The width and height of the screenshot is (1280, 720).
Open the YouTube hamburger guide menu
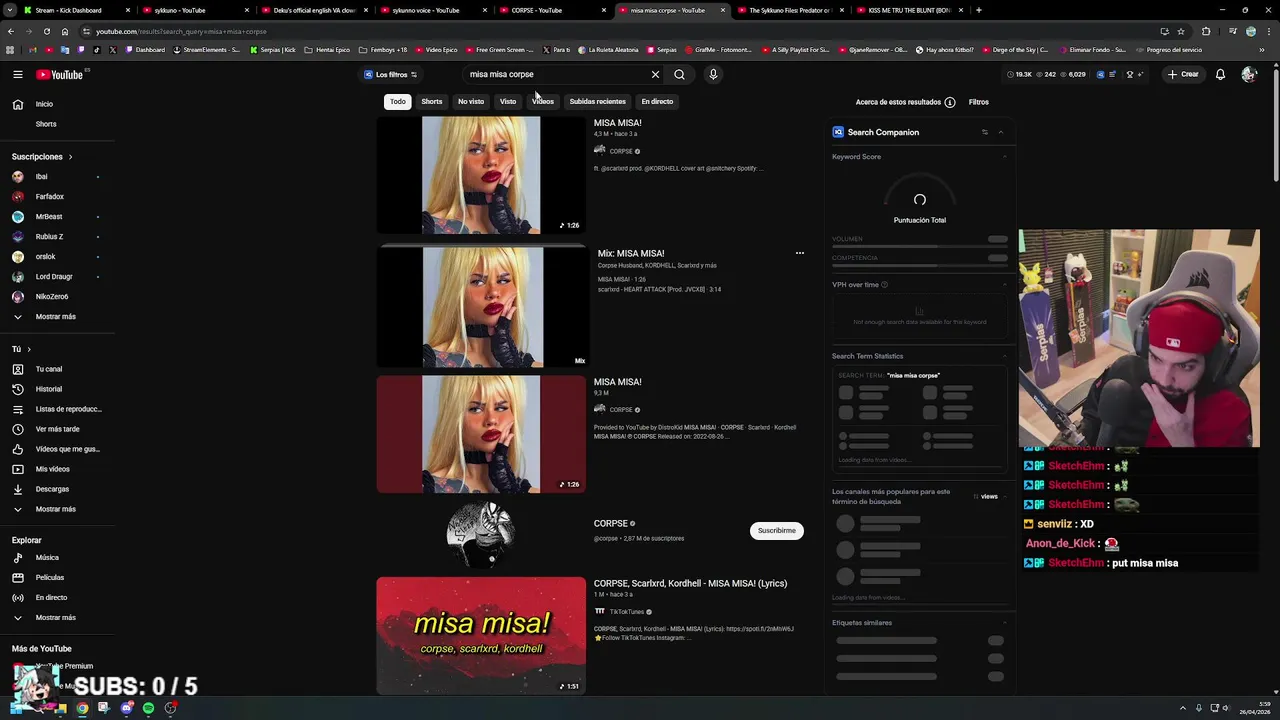[18, 74]
